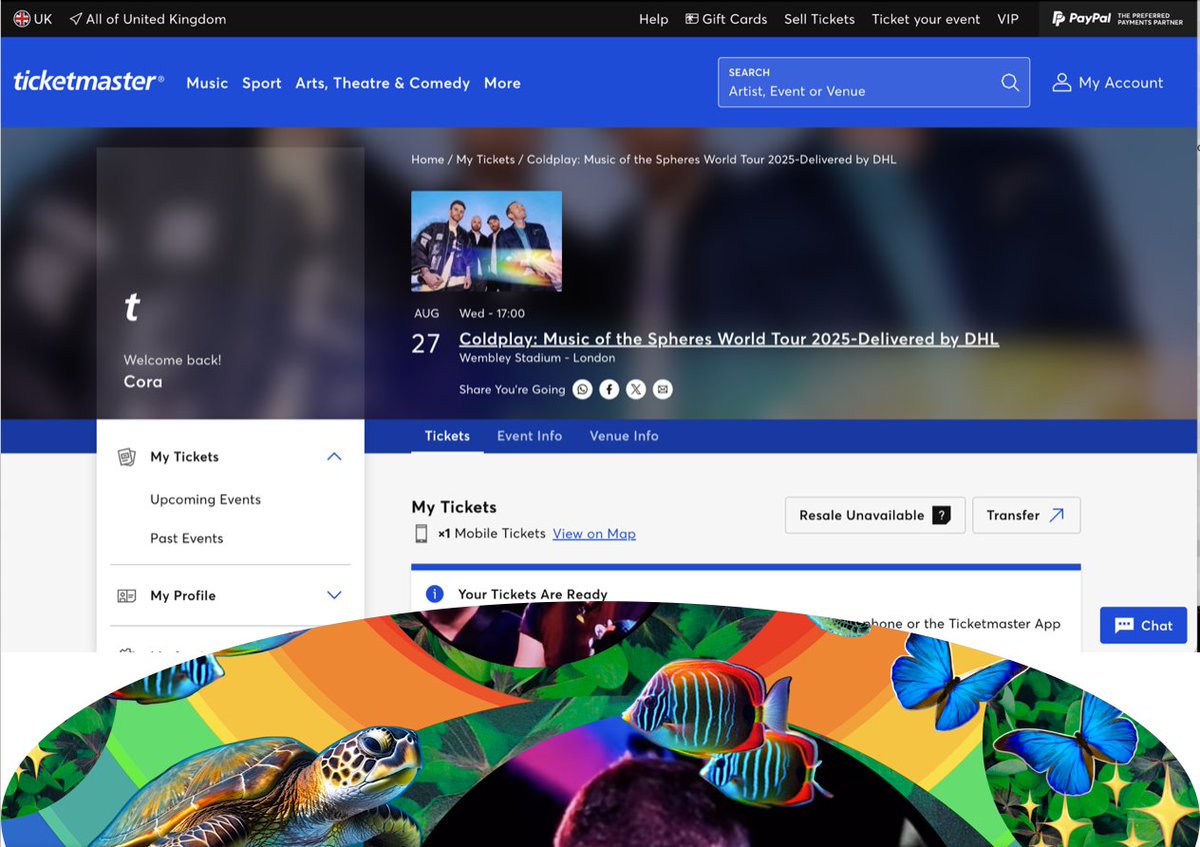Click the mobile phone tickets icon
This screenshot has width=1200, height=847.
point(421,534)
